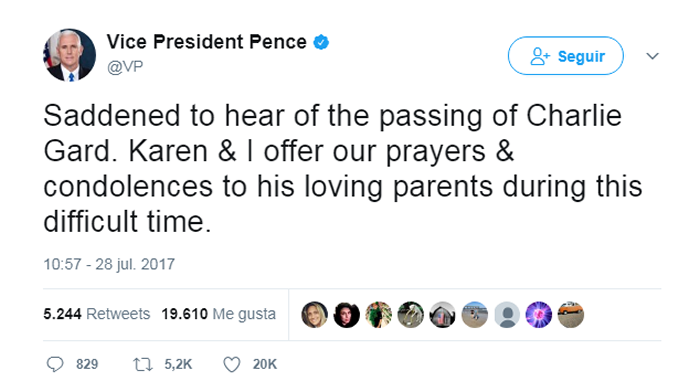The width and height of the screenshot is (700, 392).
Task: Click the purple plasma ball avatar
Action: pyautogui.click(x=539, y=315)
